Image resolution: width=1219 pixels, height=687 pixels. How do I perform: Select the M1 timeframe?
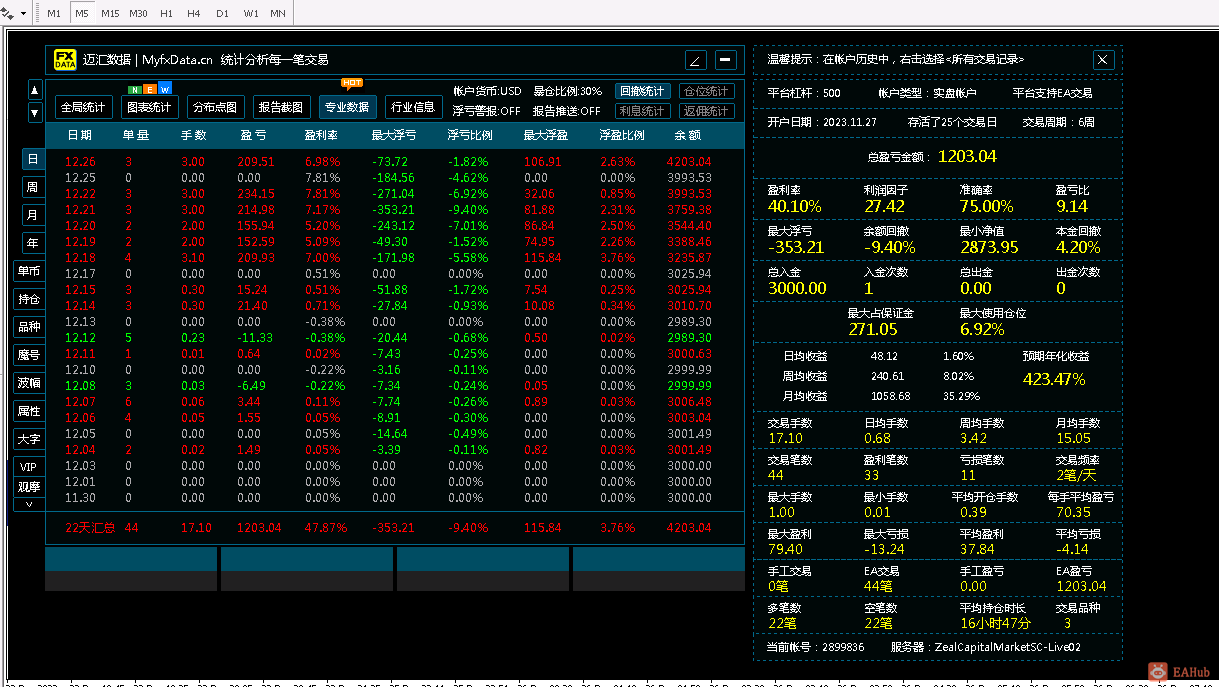coord(54,14)
